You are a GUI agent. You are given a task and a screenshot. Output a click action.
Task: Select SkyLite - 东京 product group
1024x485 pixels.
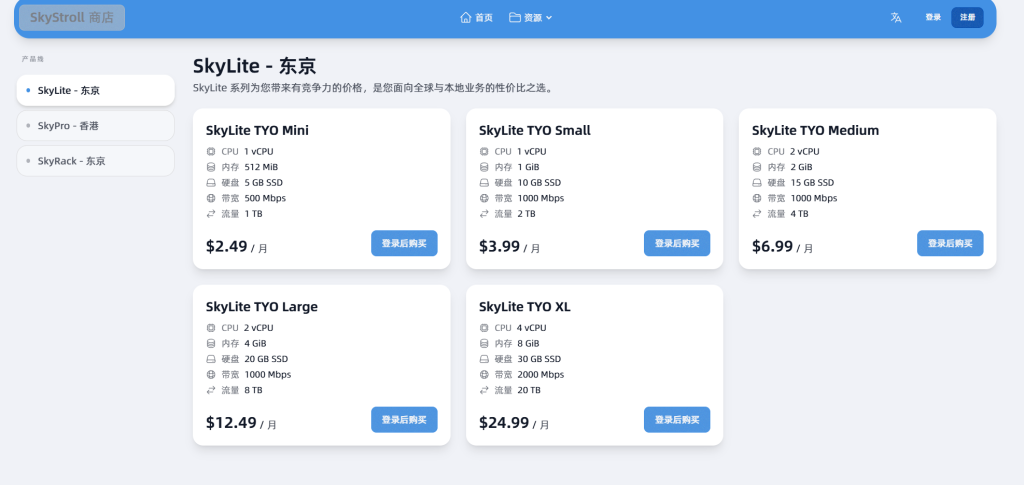(95, 90)
